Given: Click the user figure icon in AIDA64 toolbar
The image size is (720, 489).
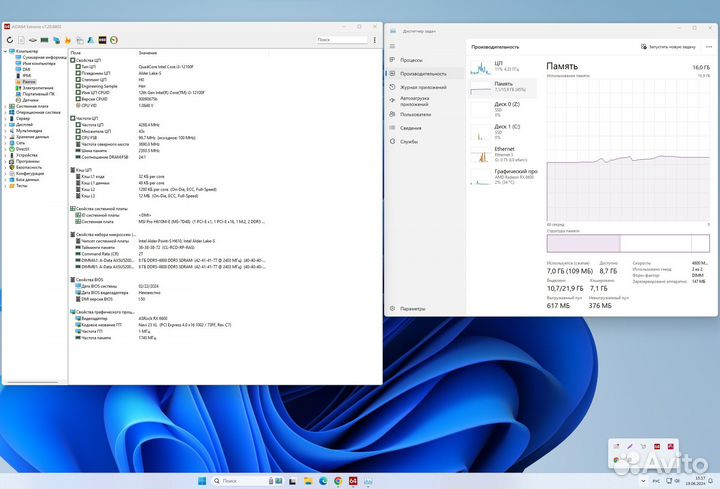Looking at the screenshot, I should (91, 40).
